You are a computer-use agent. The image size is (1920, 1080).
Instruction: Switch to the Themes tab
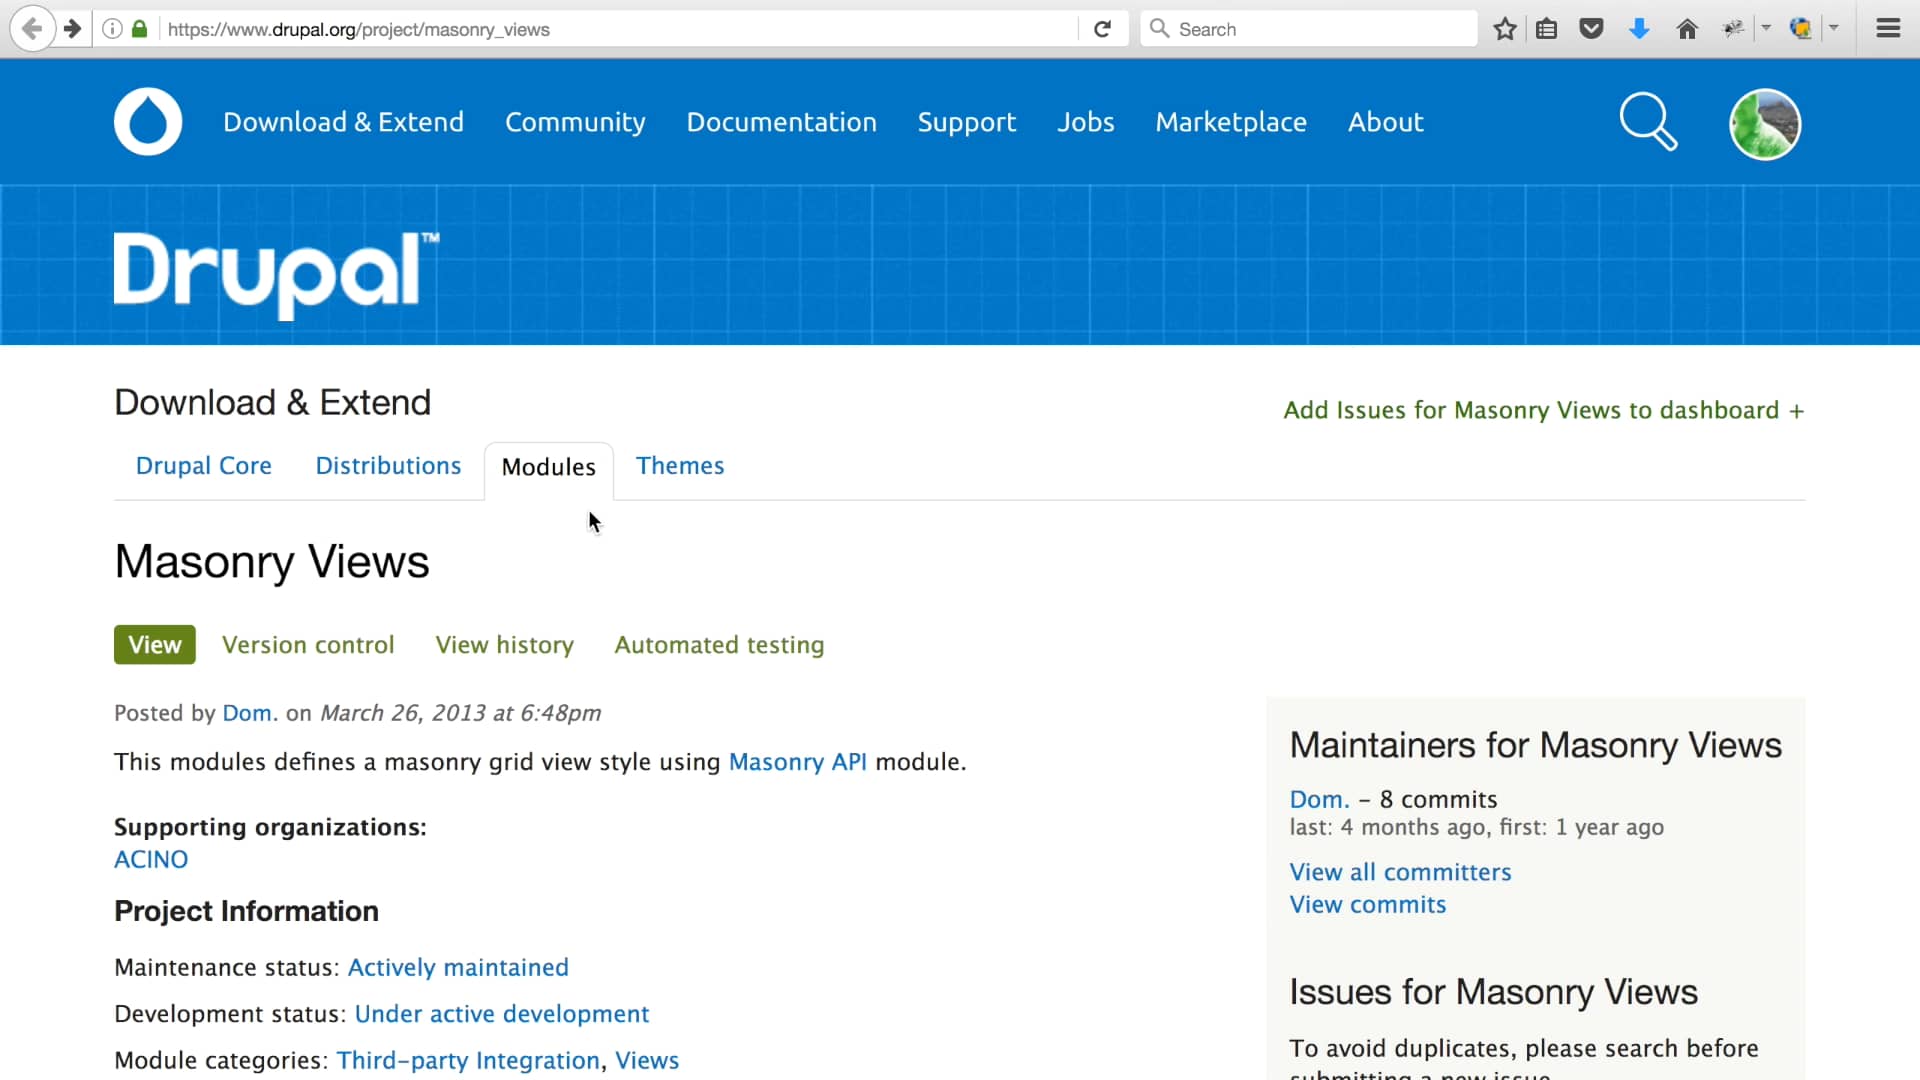(x=680, y=465)
